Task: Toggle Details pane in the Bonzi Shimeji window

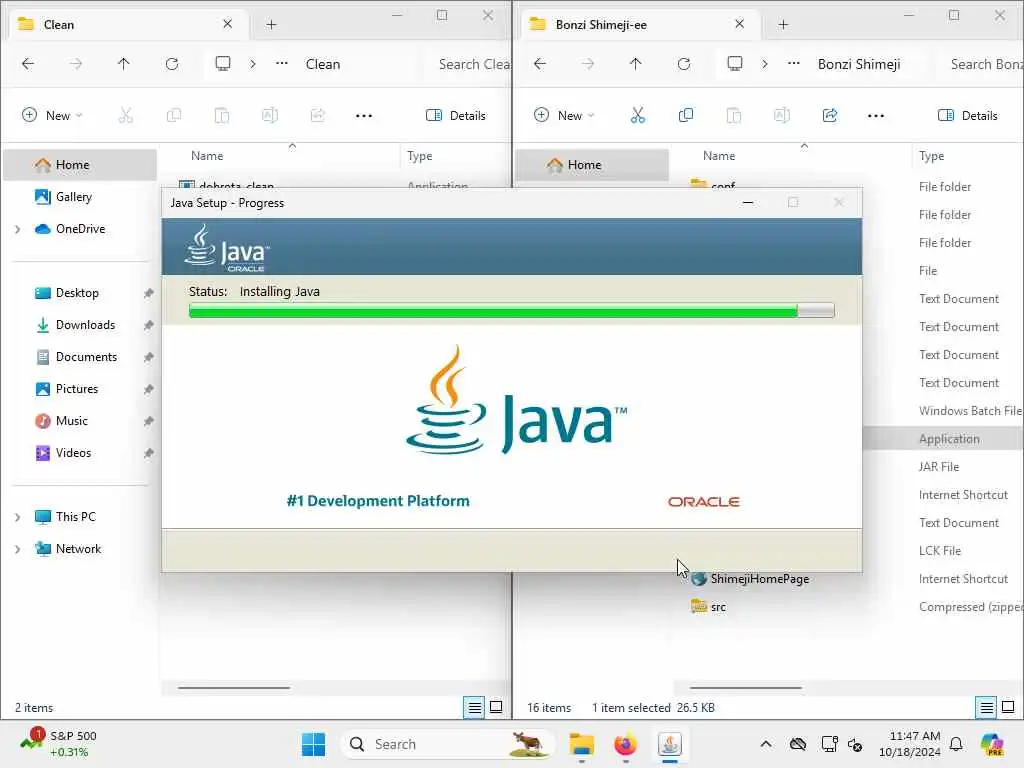Action: (x=968, y=116)
